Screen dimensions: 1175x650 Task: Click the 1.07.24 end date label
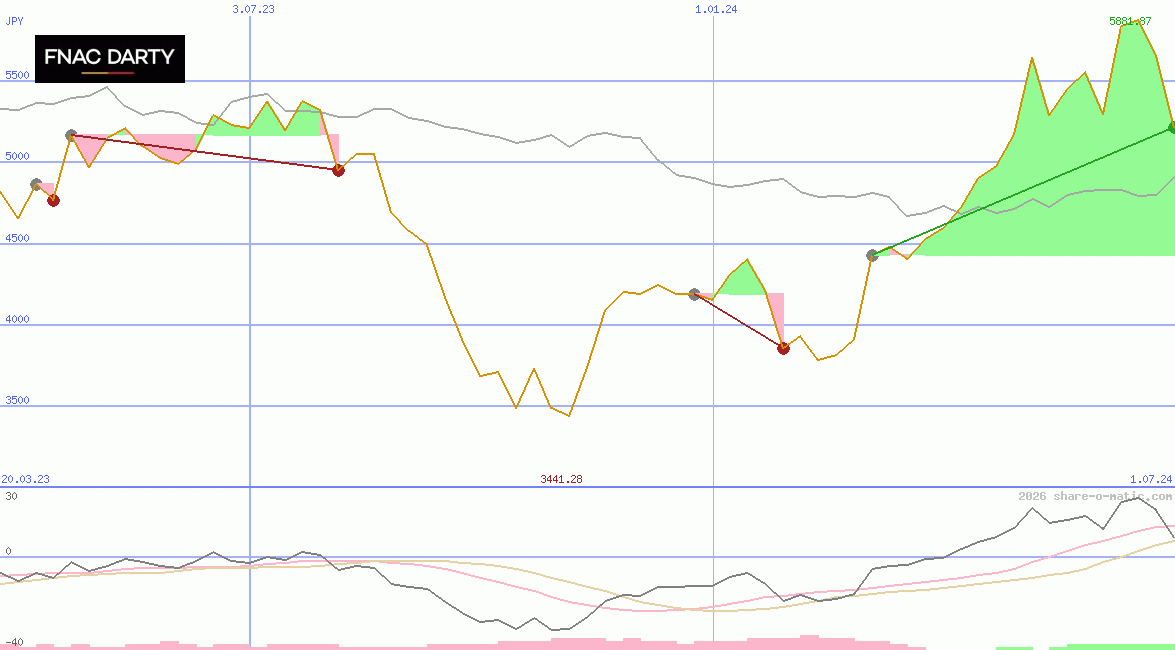[x=1150, y=479]
